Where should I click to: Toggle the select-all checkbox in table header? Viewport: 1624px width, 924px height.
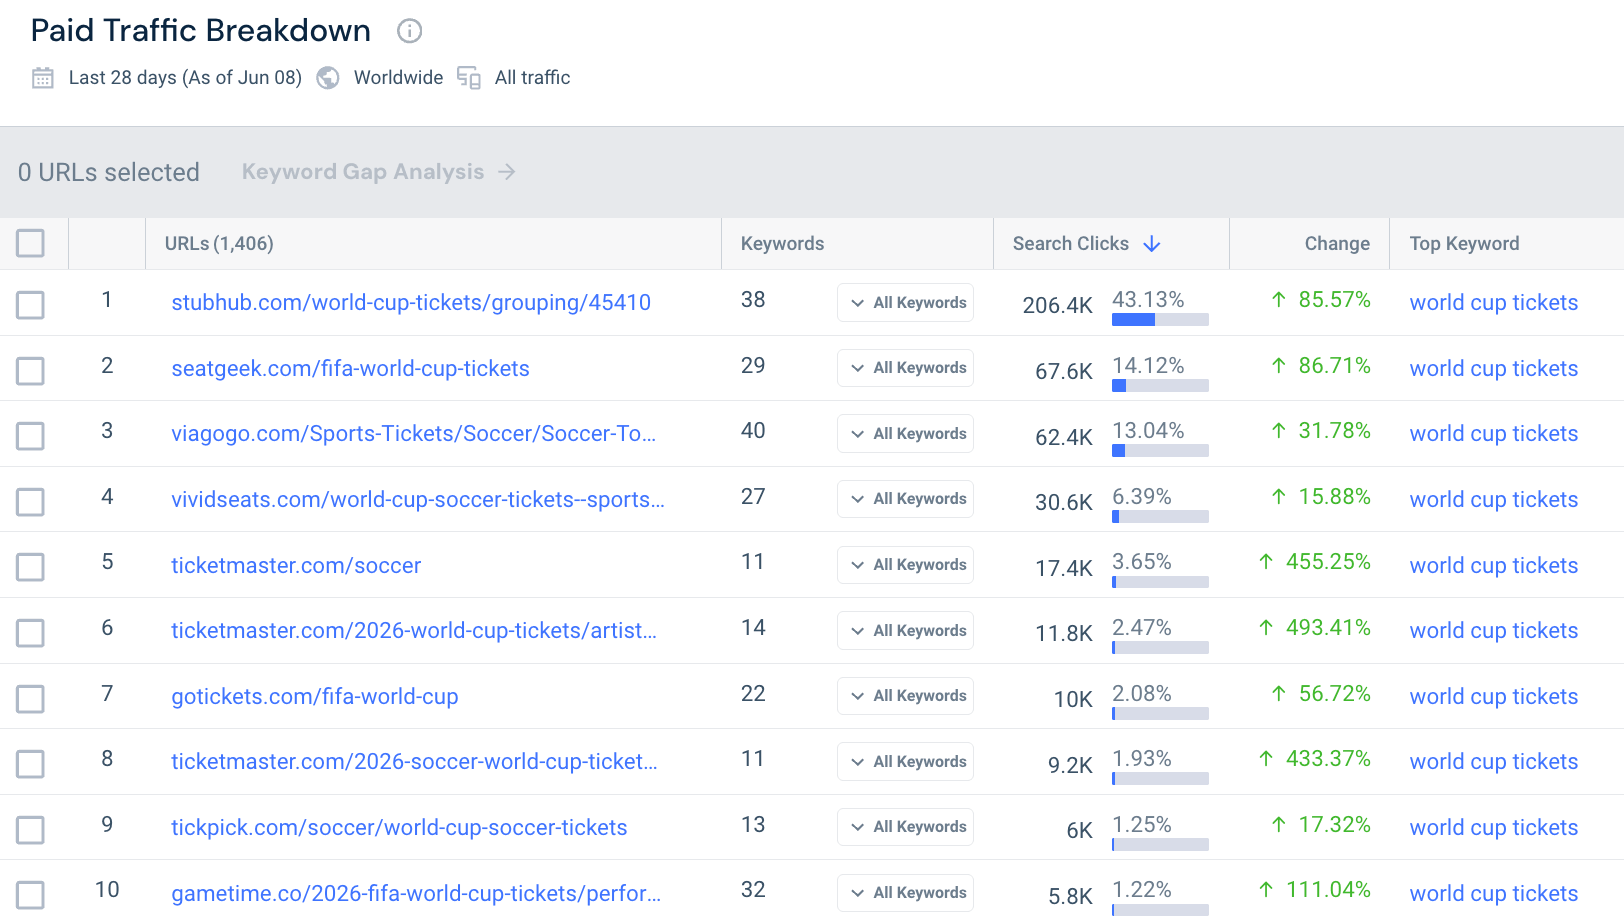point(30,243)
